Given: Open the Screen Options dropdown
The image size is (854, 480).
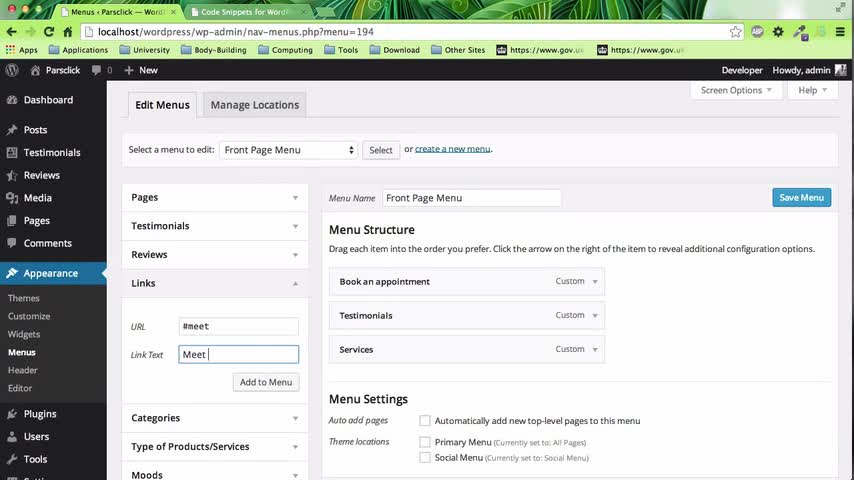Looking at the screenshot, I should pos(737,90).
